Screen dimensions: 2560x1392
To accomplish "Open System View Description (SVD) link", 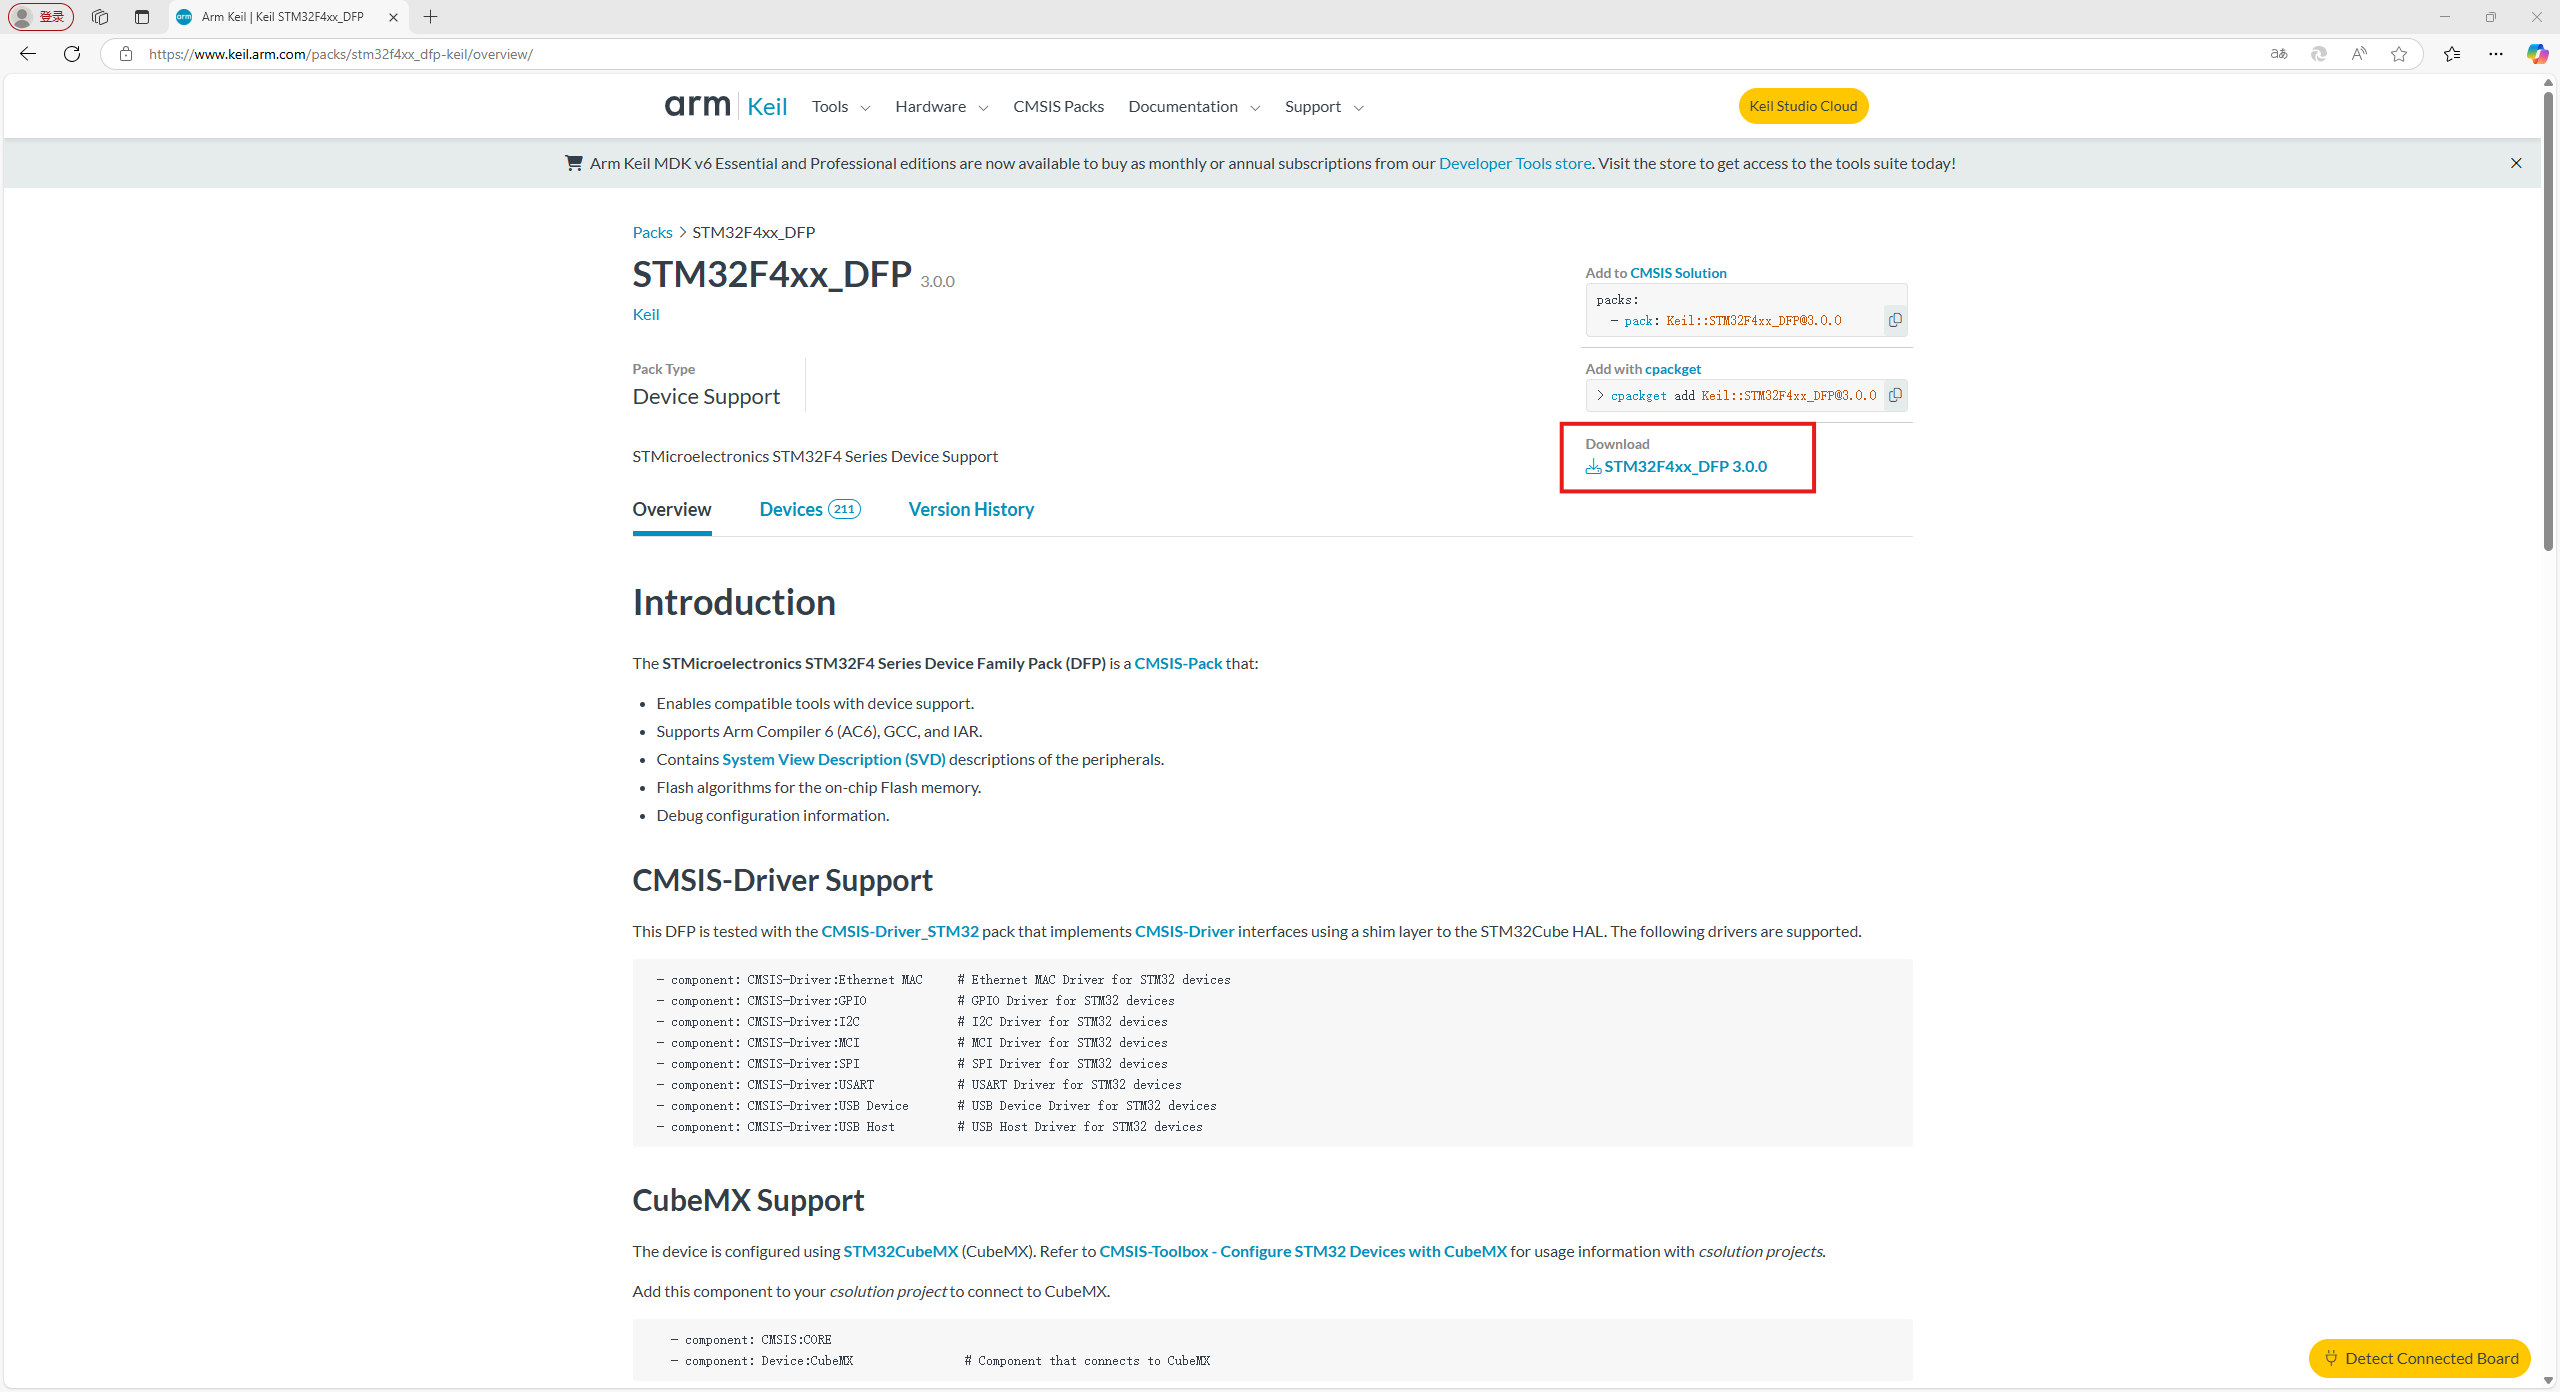I will click(834, 759).
